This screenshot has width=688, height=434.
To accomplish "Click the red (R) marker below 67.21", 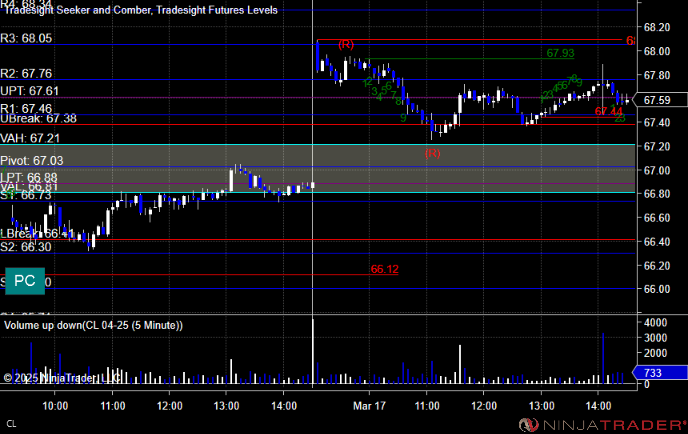I will point(433,153).
